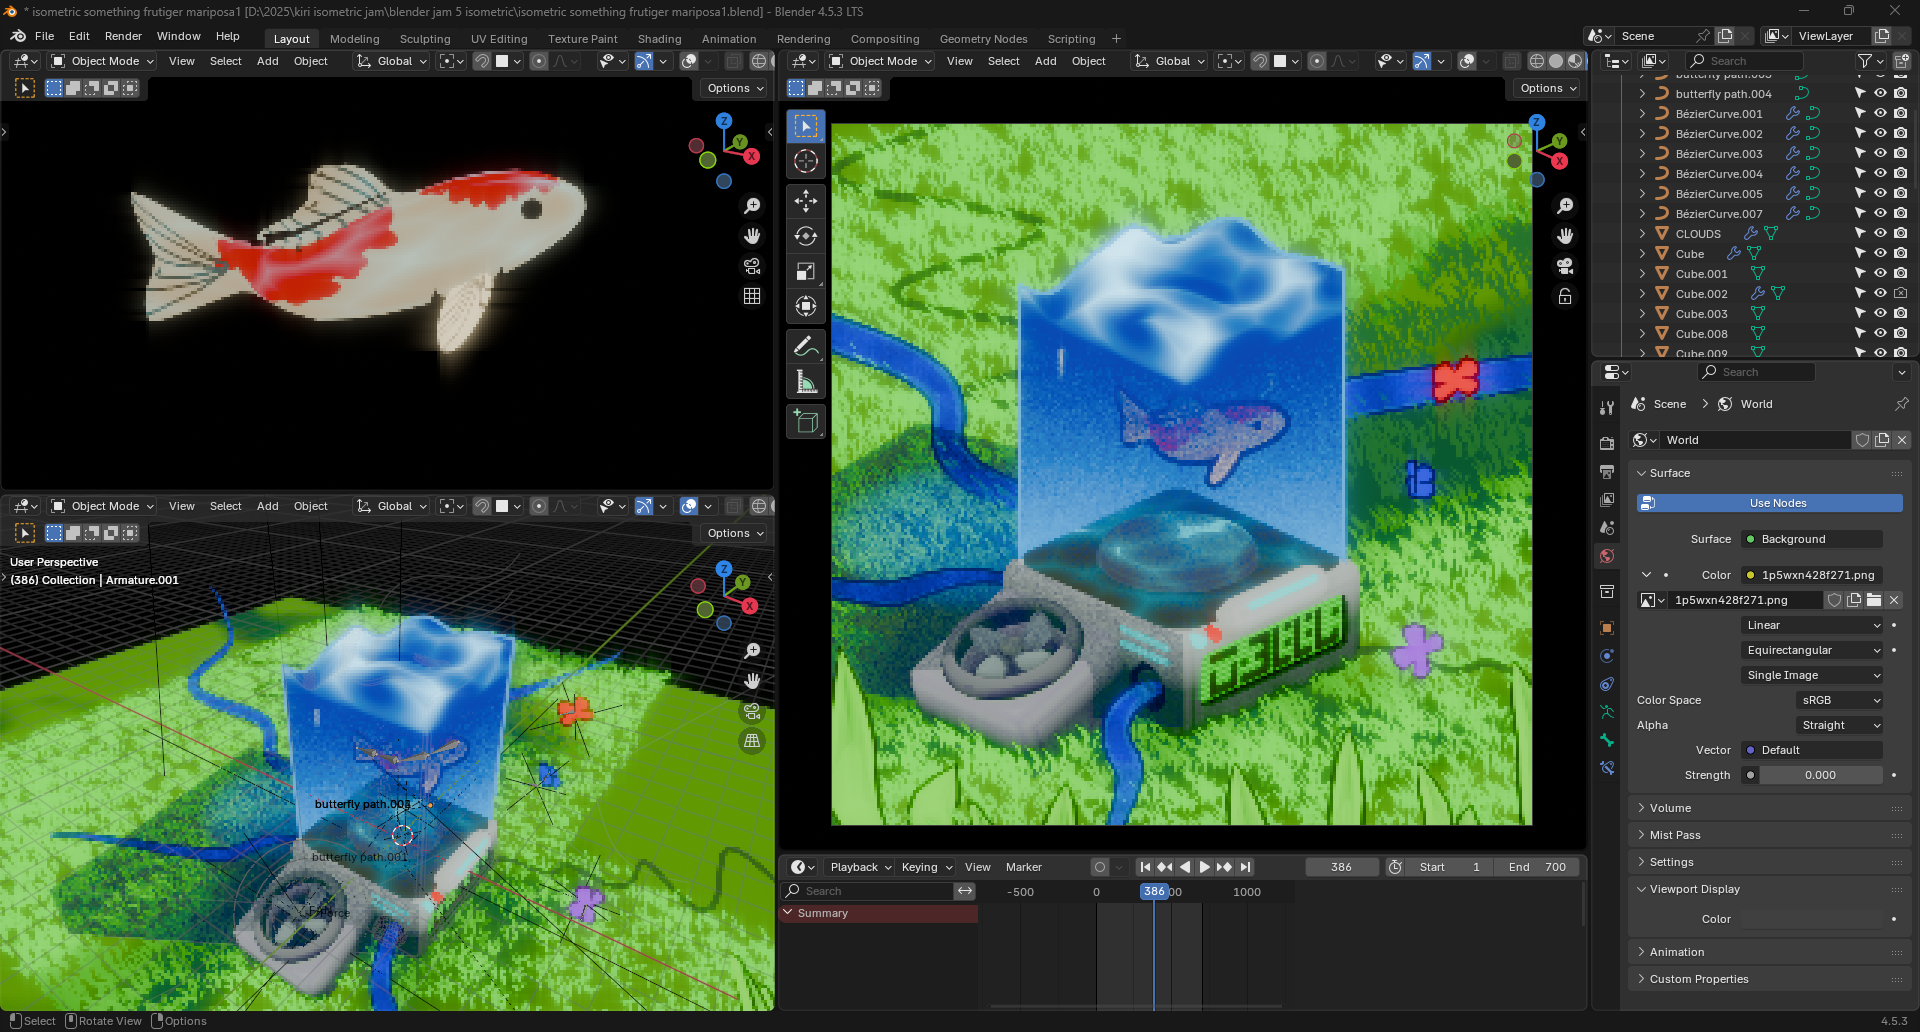The image size is (1920, 1032).
Task: Open the Linear interpolation dropdown
Action: coord(1812,625)
